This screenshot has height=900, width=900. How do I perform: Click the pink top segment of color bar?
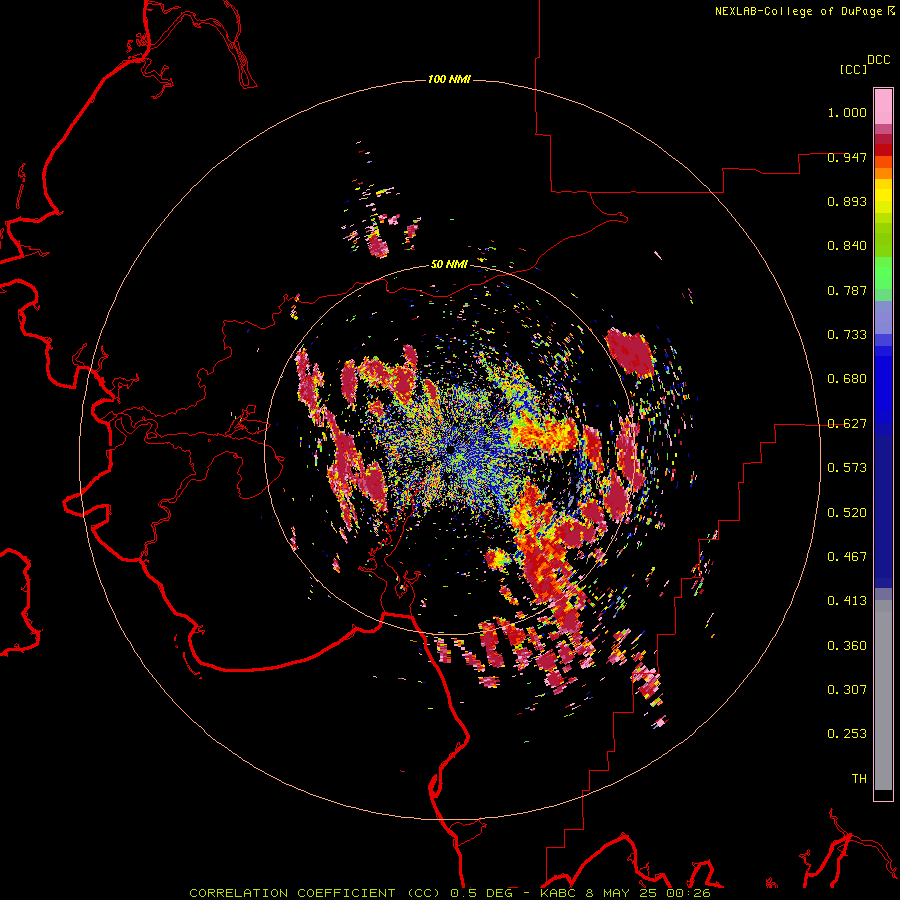tap(883, 107)
